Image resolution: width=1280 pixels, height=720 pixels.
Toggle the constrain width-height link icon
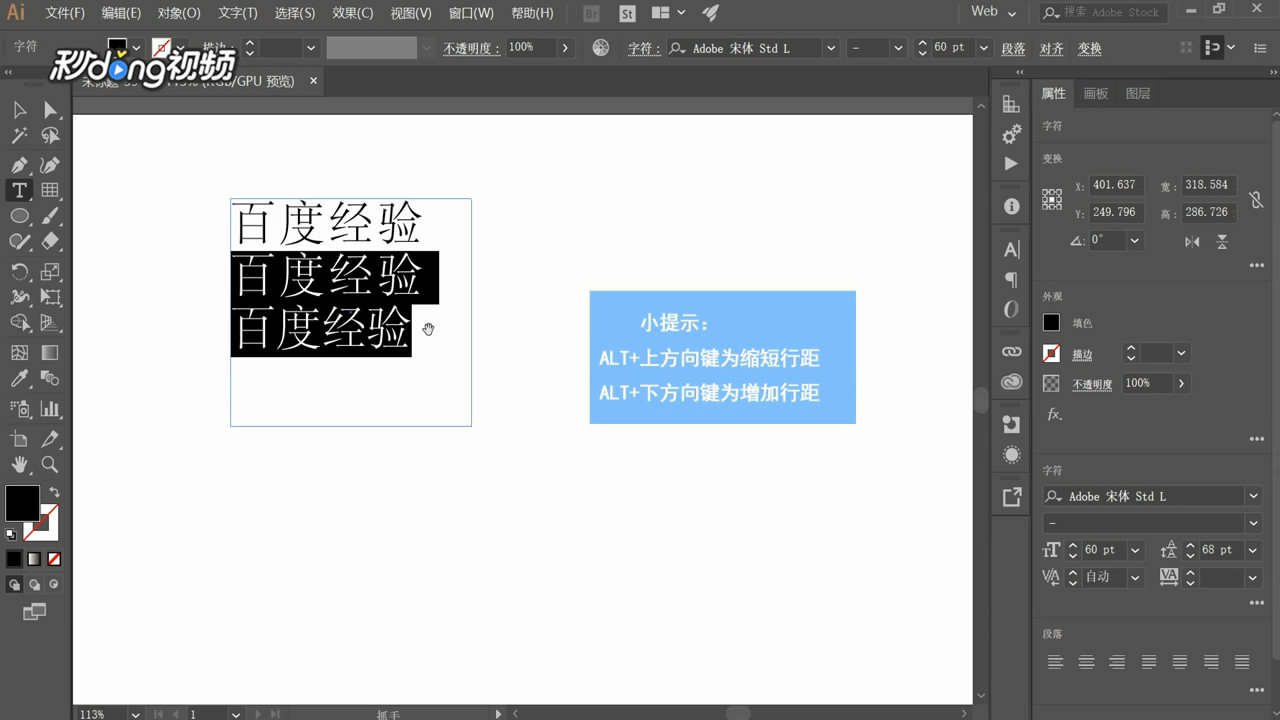[1255, 200]
